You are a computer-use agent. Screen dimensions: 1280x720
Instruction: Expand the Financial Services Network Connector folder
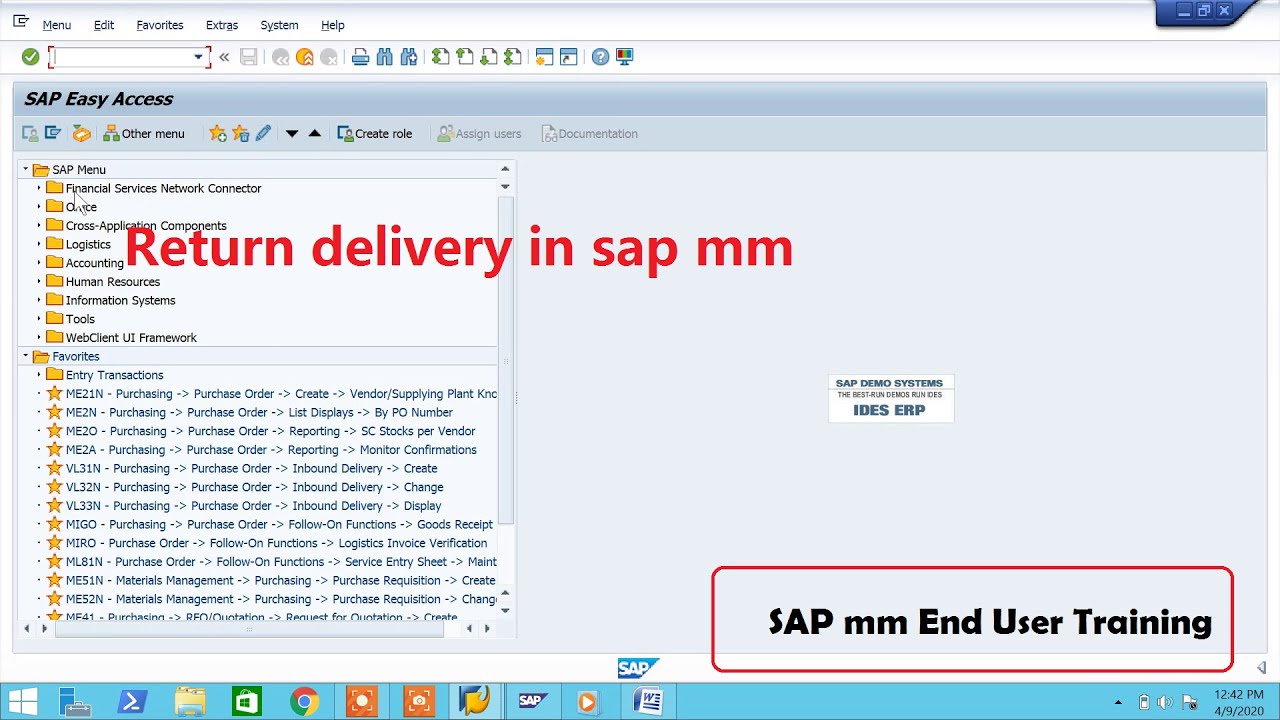[39, 188]
